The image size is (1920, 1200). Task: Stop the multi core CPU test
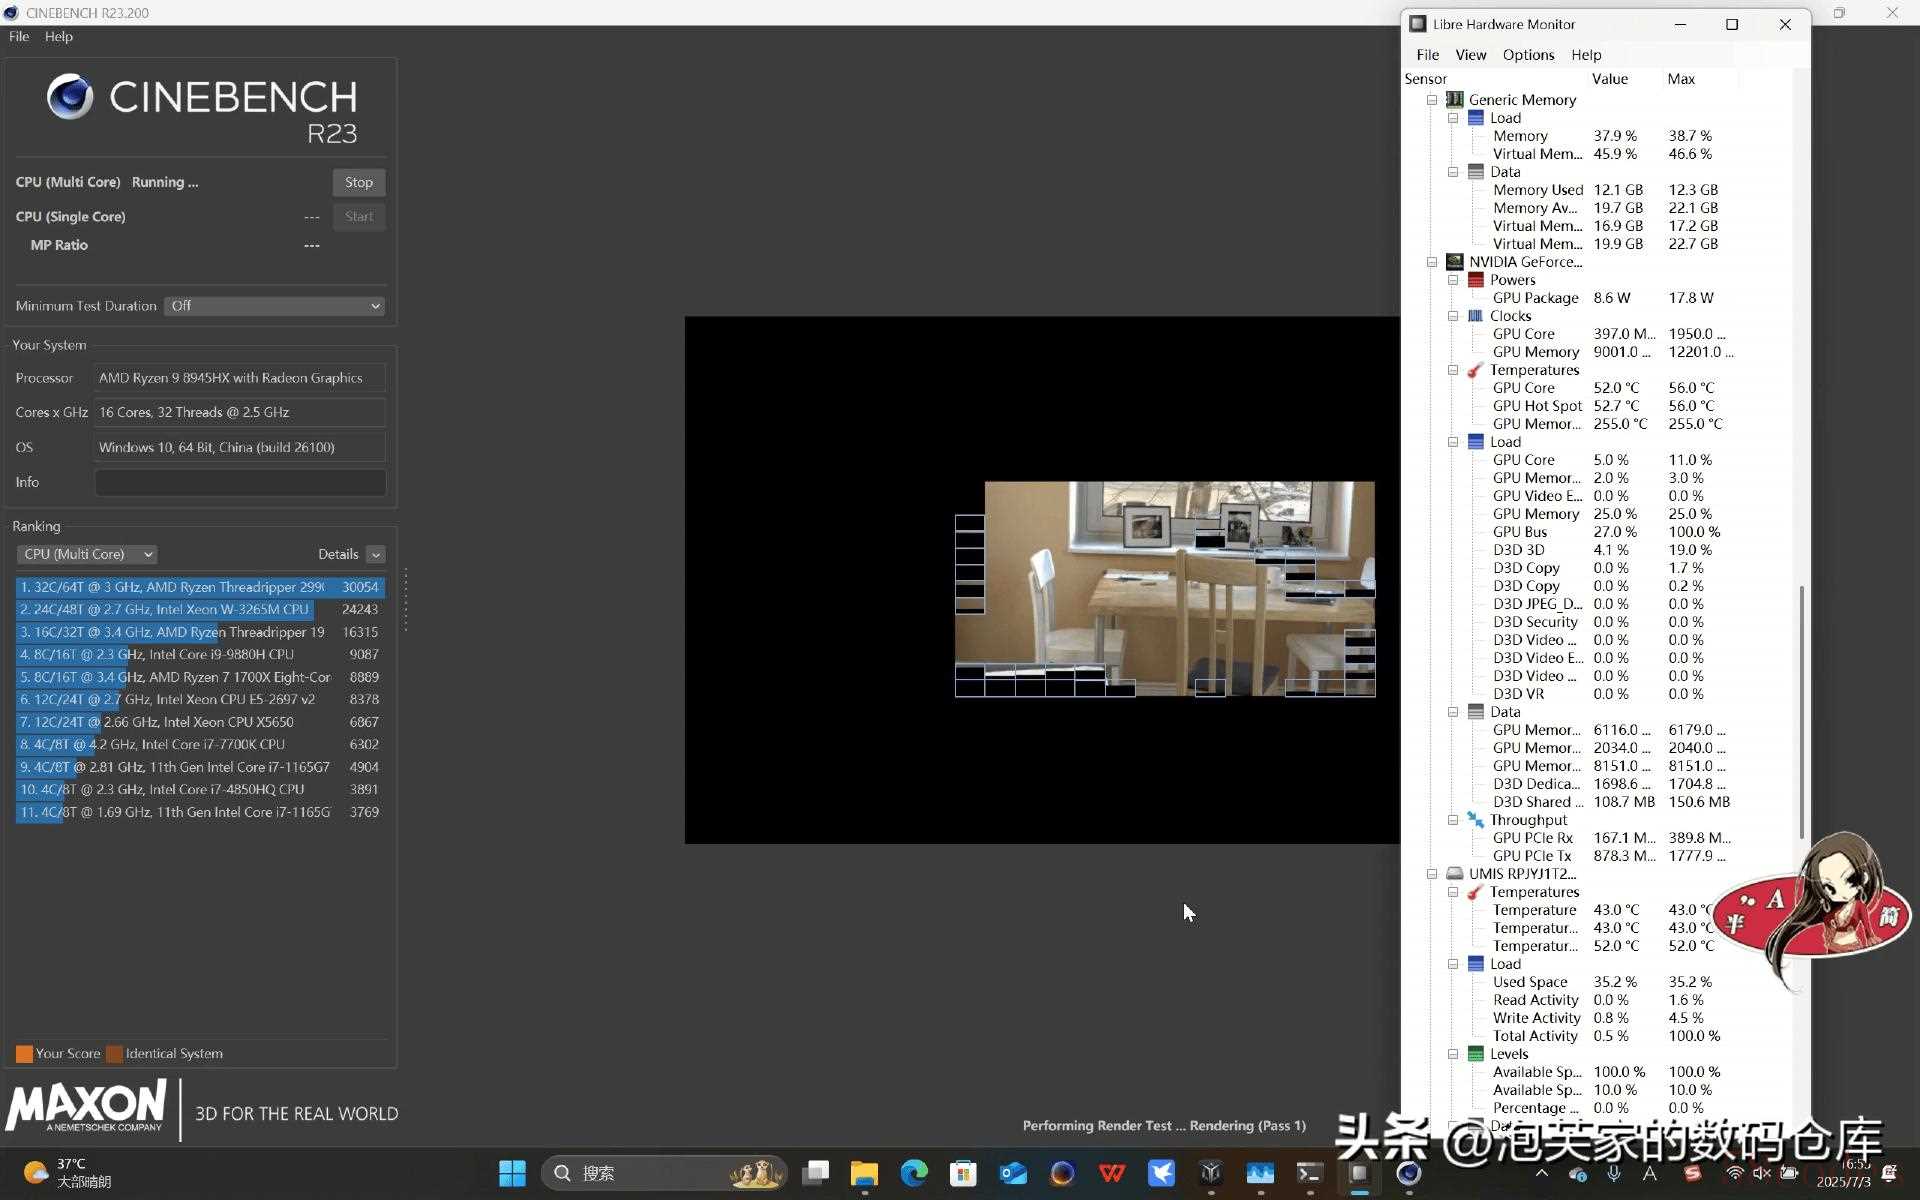359,182
